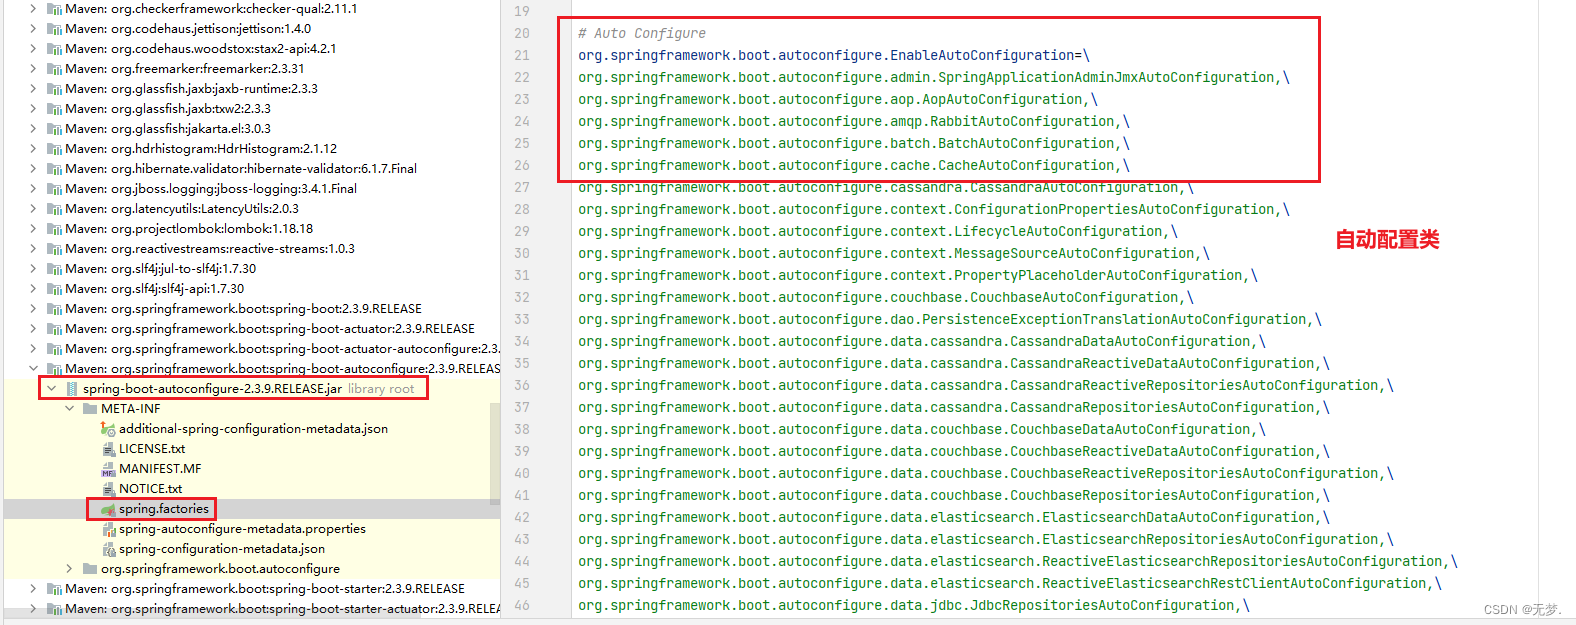Click MANIFEST.MF file icon
This screenshot has width=1576, height=625.
(108, 468)
